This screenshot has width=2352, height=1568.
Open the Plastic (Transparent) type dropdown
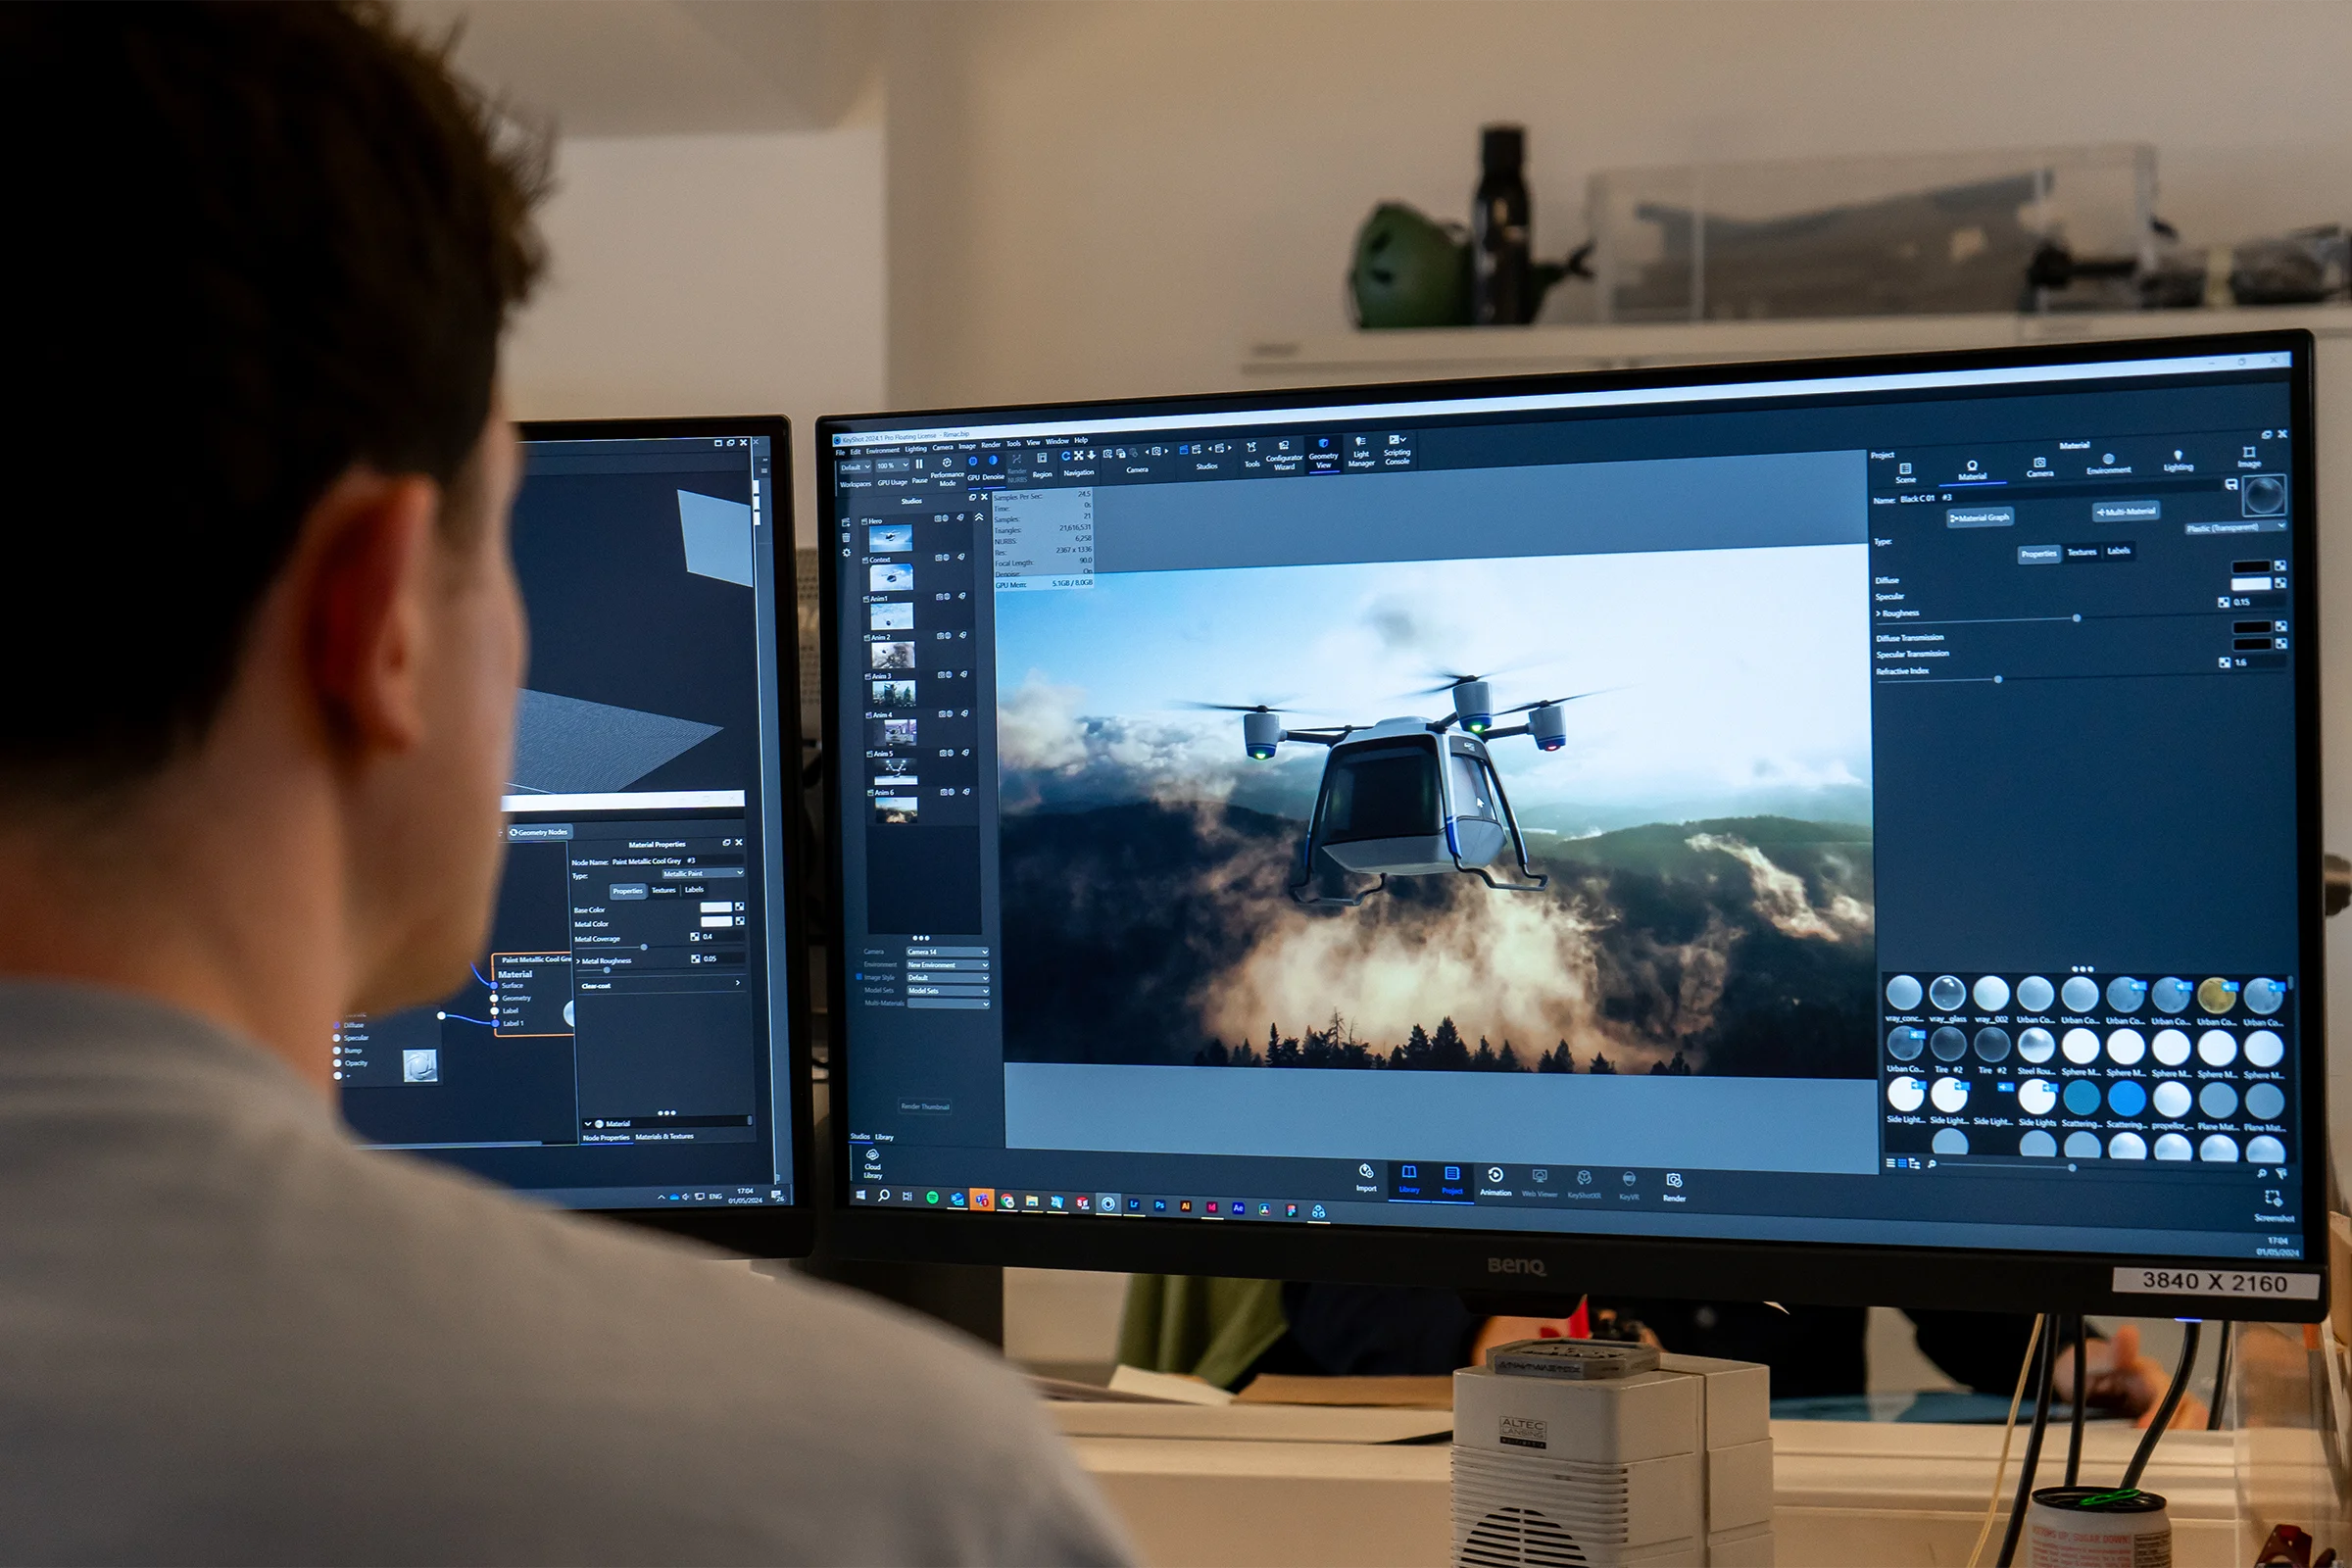point(2234,527)
